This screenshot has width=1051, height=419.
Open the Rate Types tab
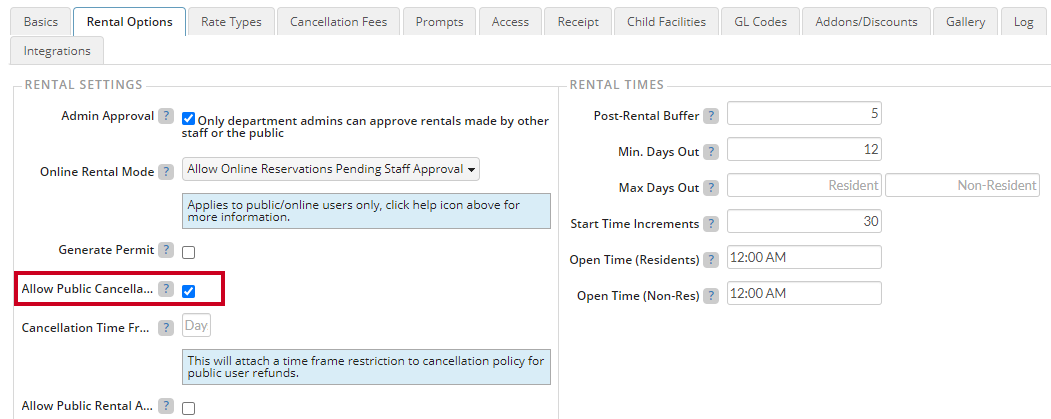tap(231, 21)
